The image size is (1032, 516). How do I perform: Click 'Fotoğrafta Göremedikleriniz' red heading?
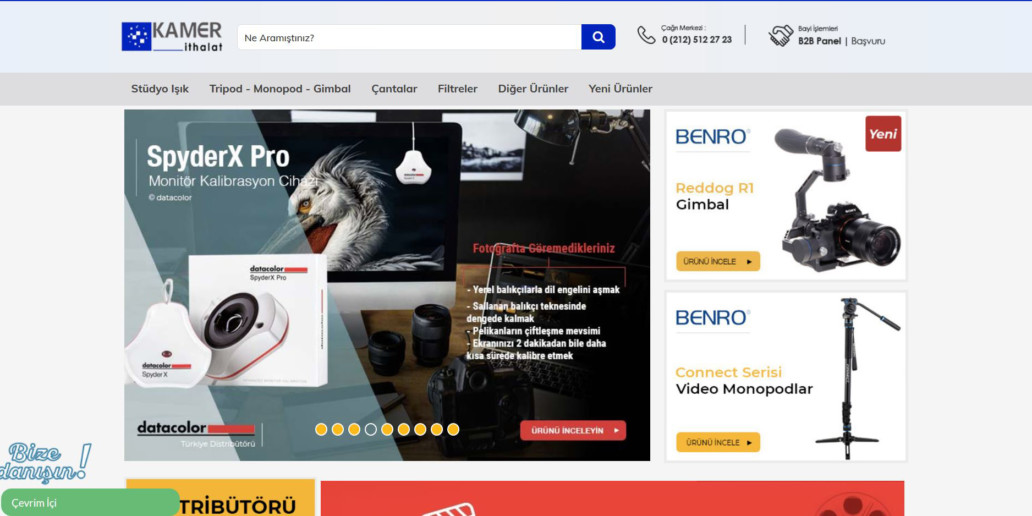point(544,249)
